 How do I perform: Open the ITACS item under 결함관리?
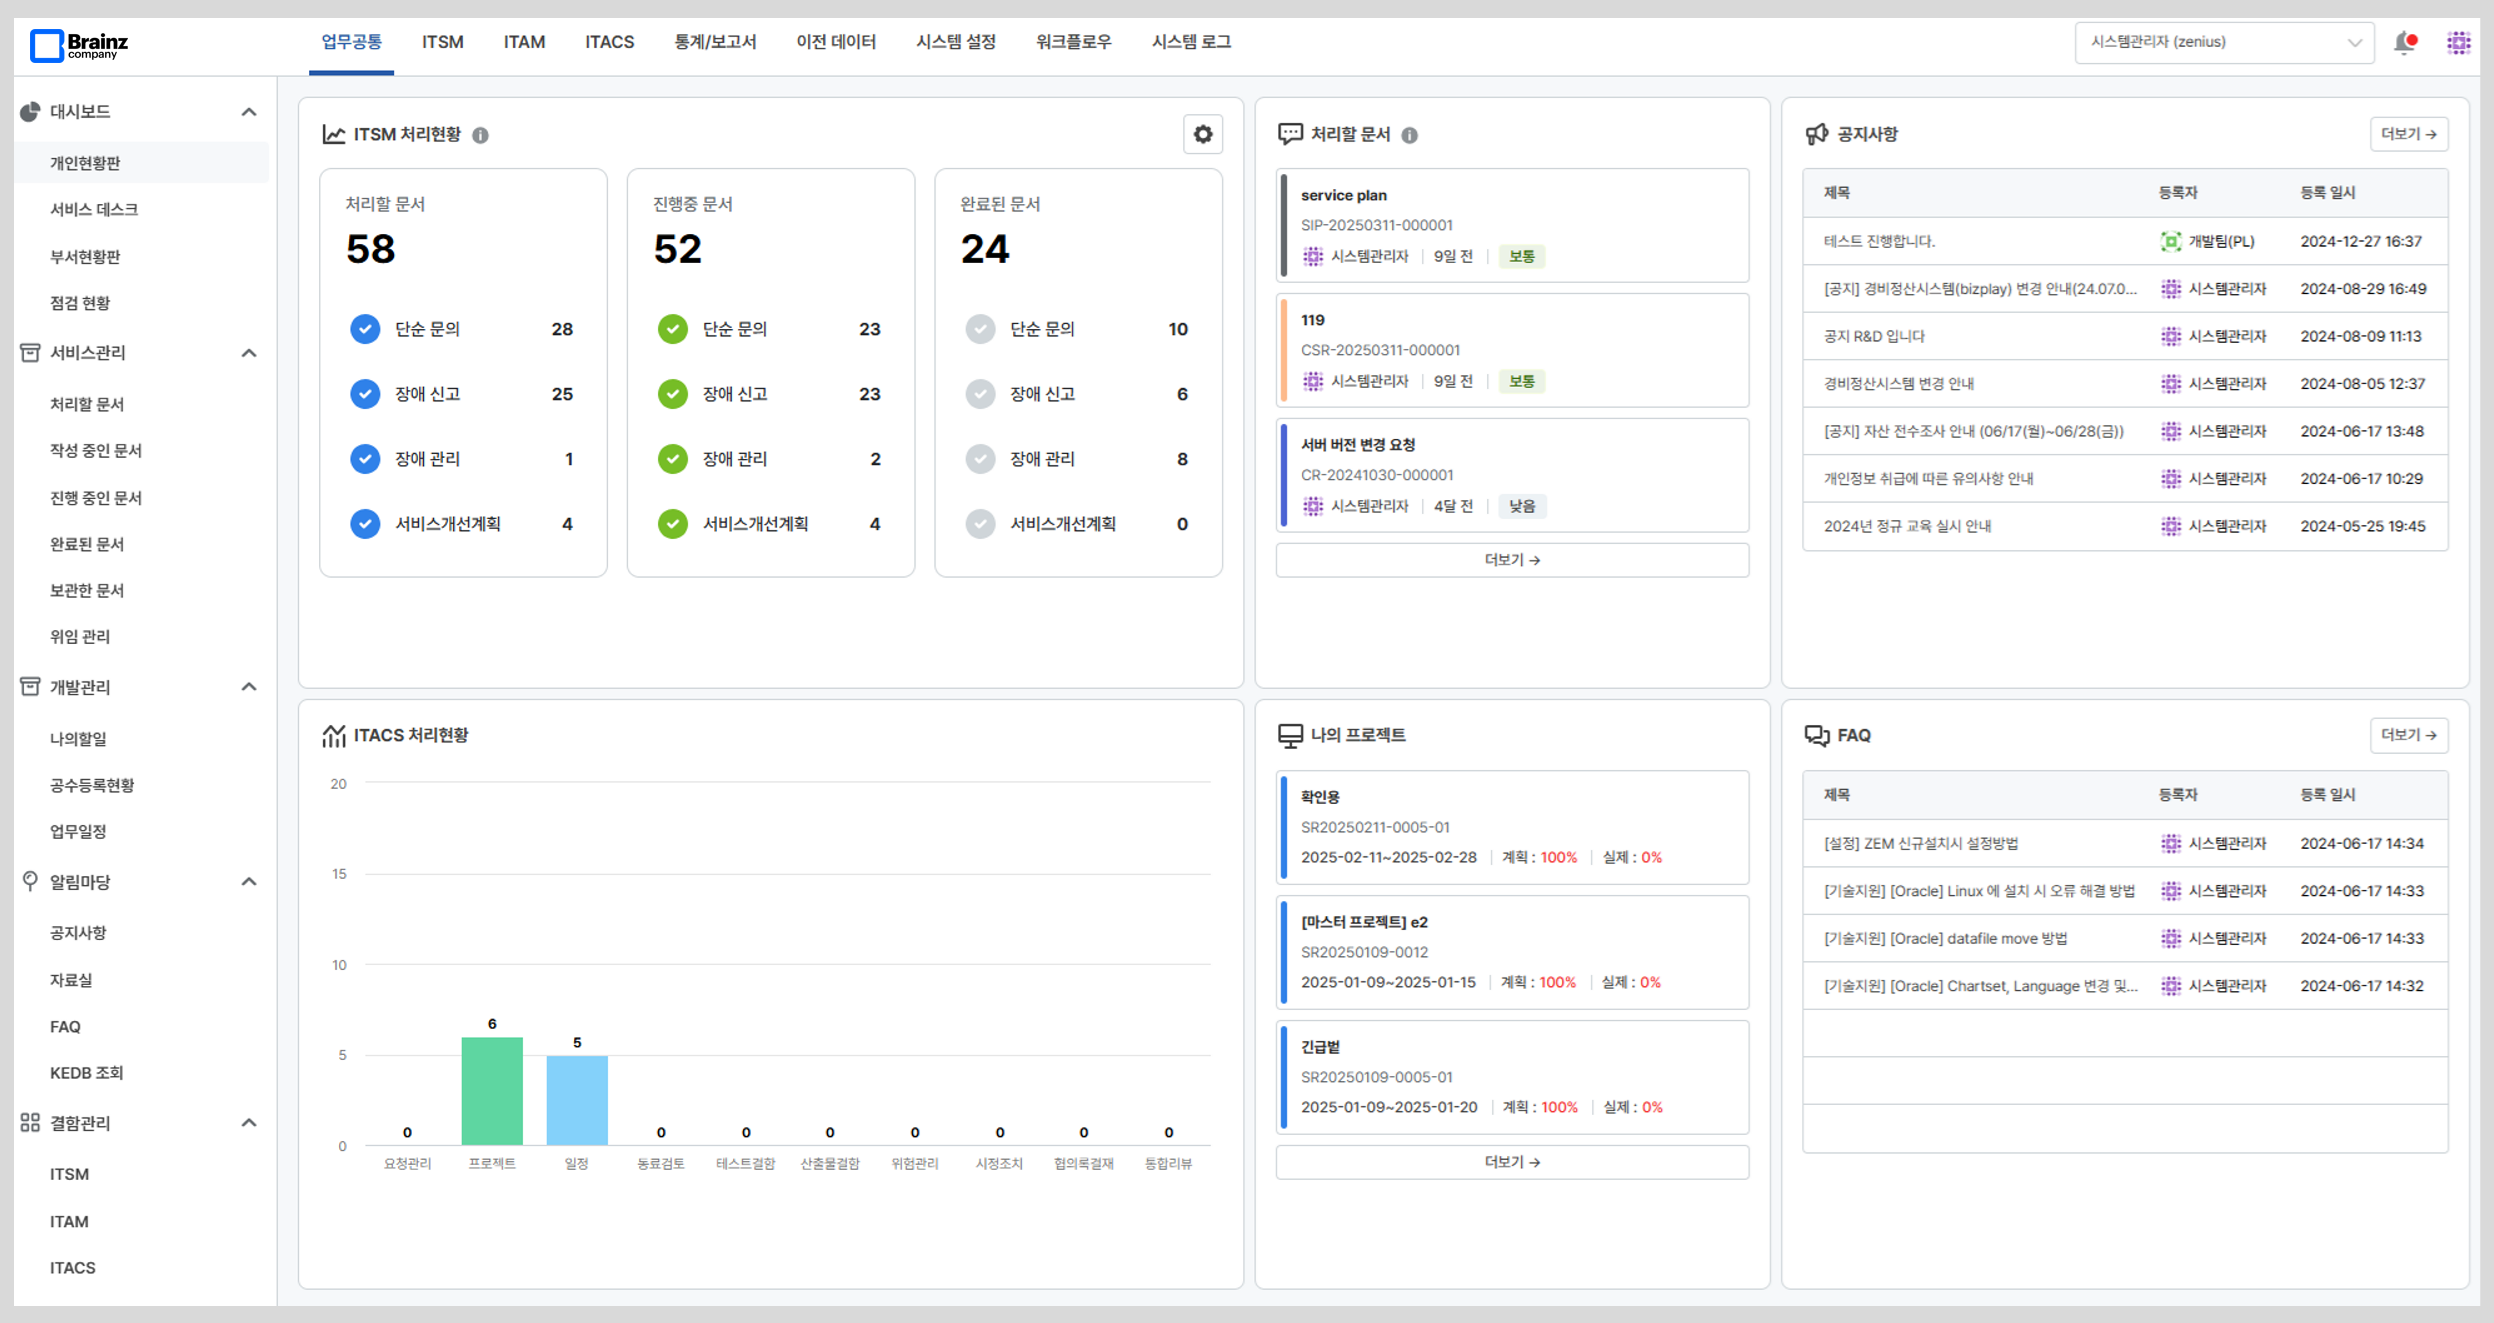coord(73,1267)
